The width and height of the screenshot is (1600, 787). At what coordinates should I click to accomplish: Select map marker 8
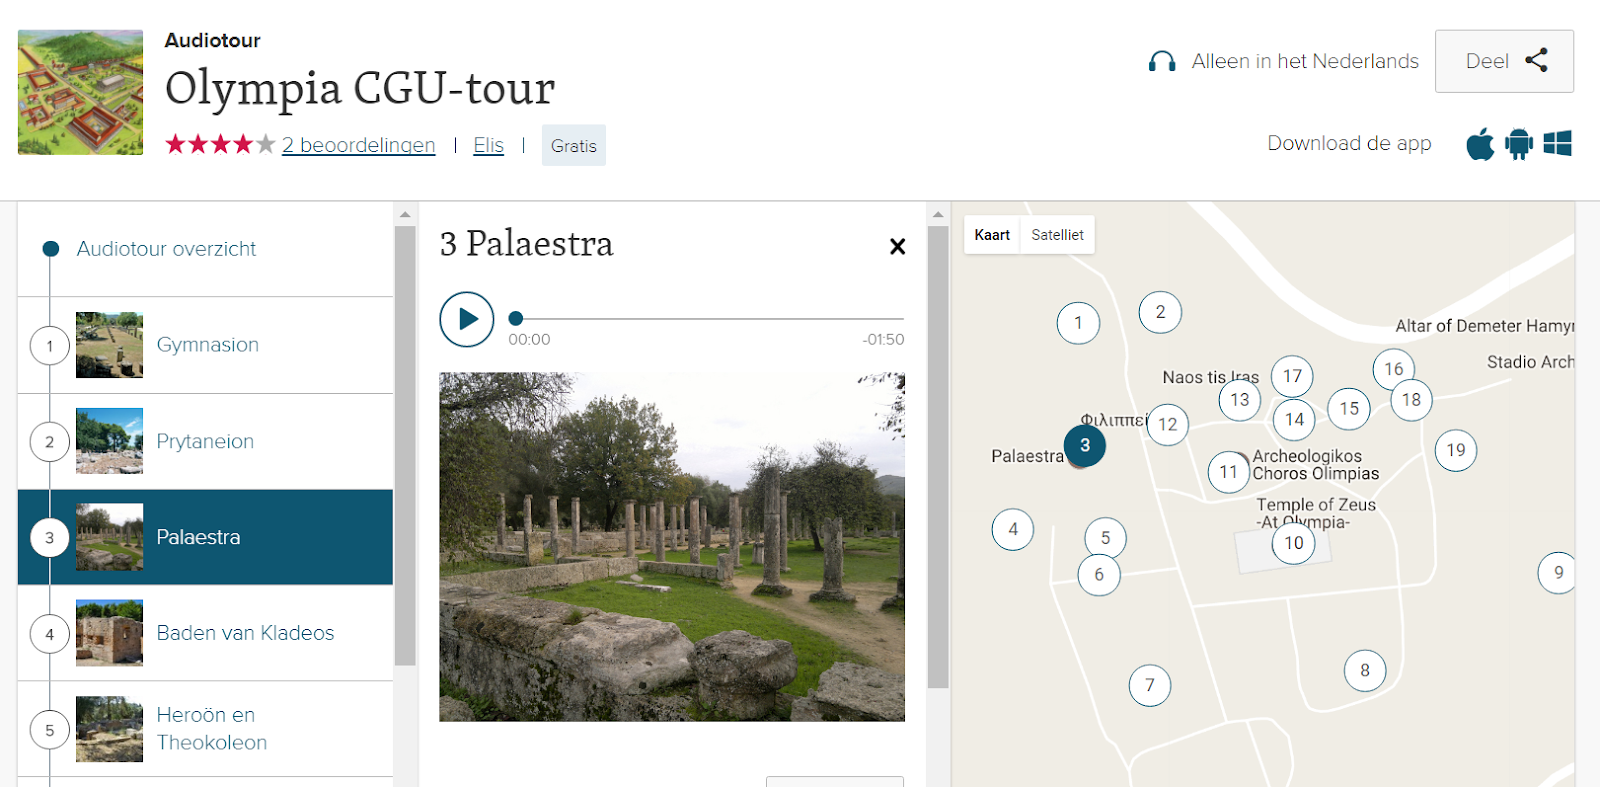[x=1365, y=670]
